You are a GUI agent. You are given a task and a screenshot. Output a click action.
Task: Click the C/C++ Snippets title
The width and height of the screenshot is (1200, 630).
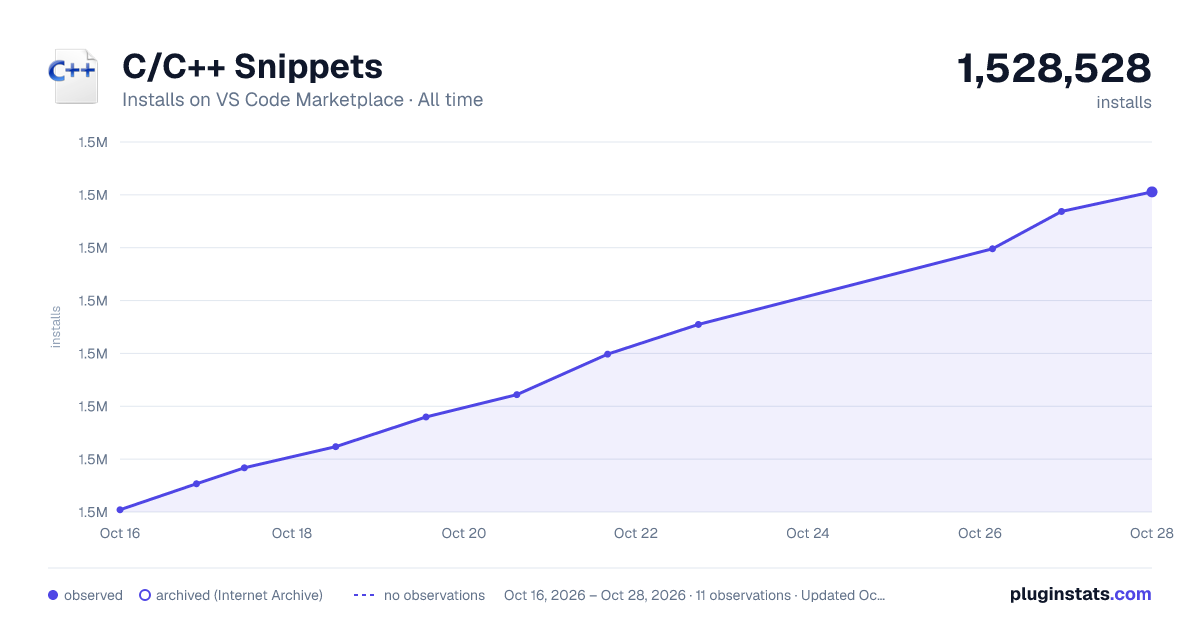252,67
